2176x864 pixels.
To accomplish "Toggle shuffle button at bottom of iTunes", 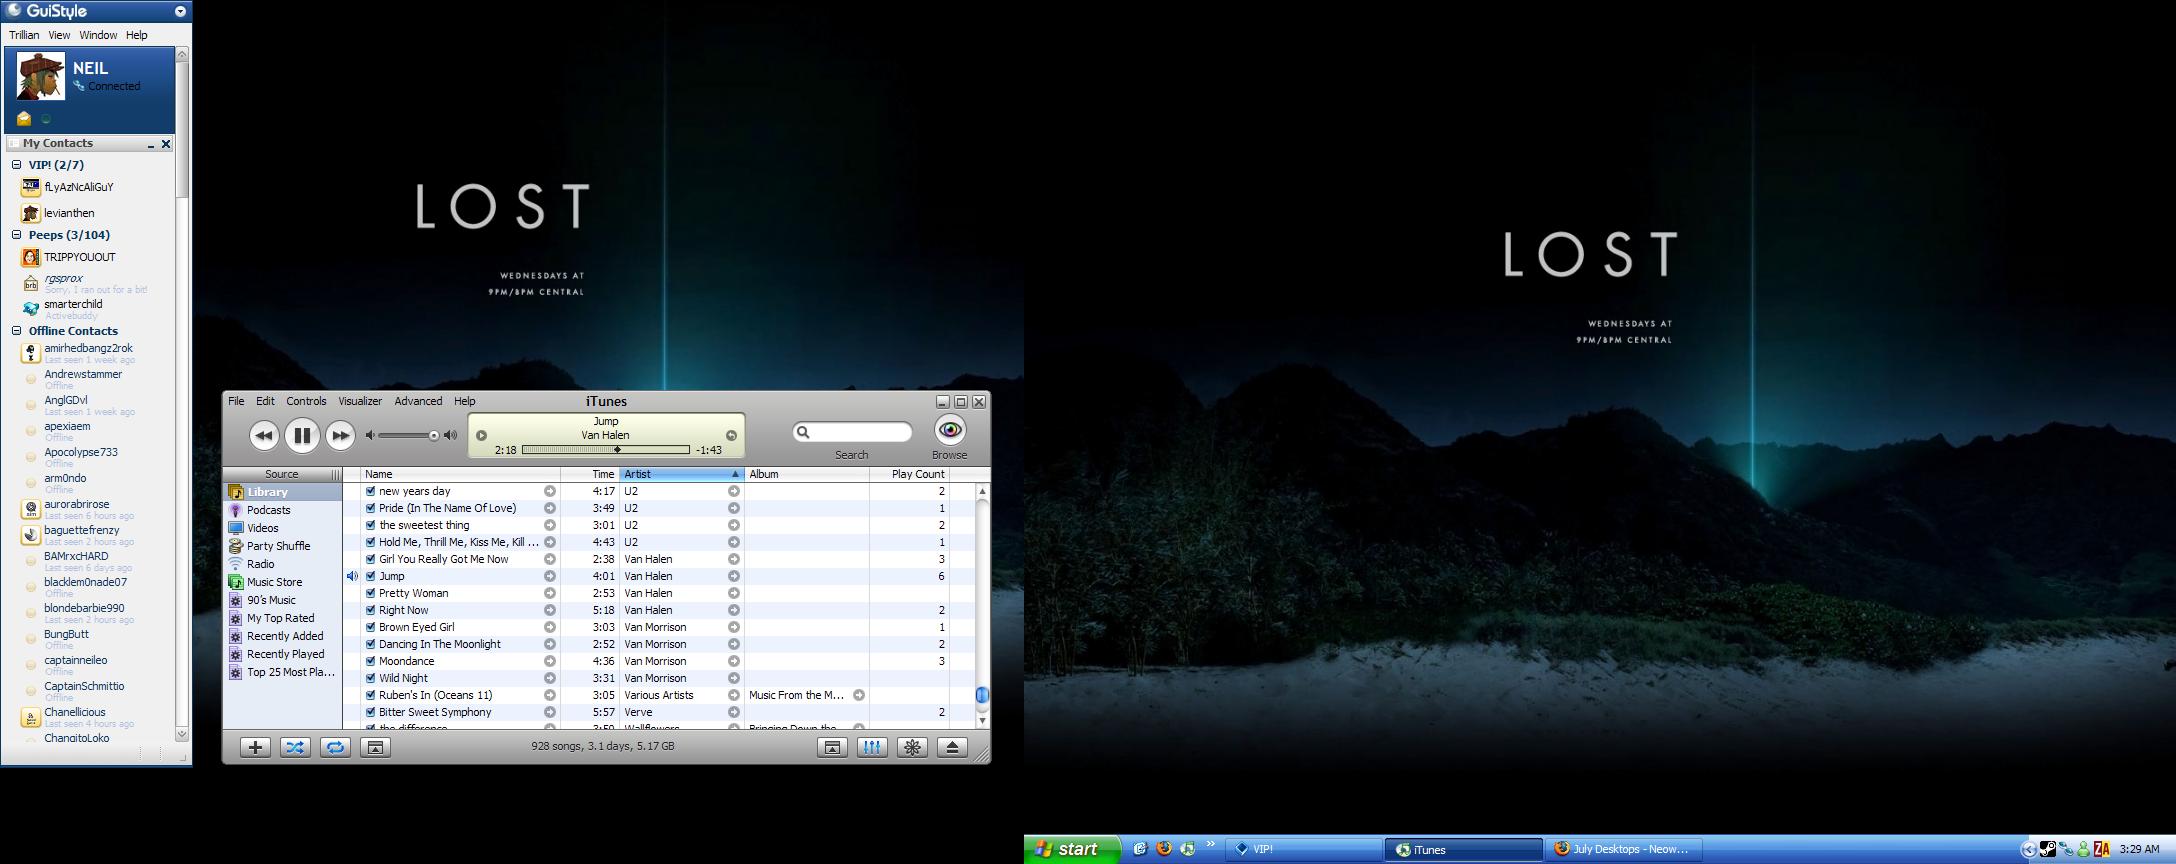I will point(295,747).
